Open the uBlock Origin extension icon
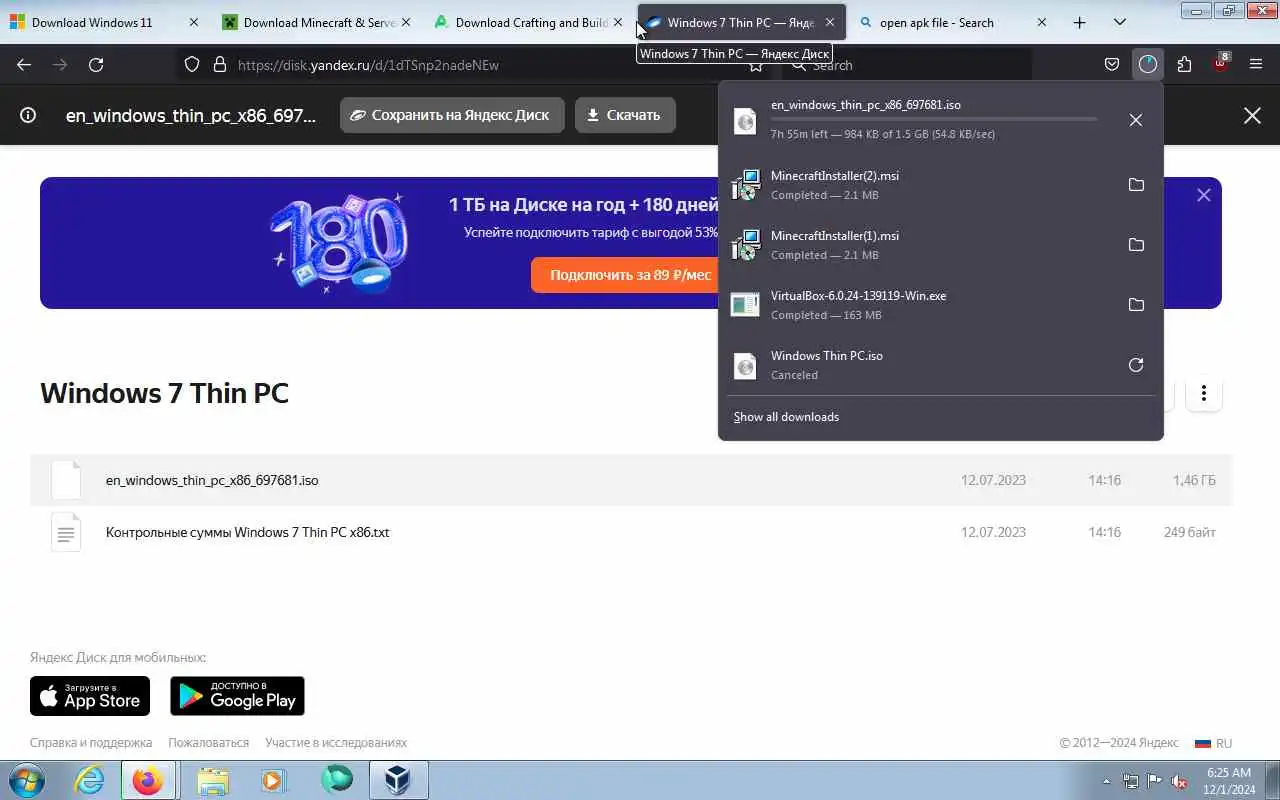 pos(1220,64)
